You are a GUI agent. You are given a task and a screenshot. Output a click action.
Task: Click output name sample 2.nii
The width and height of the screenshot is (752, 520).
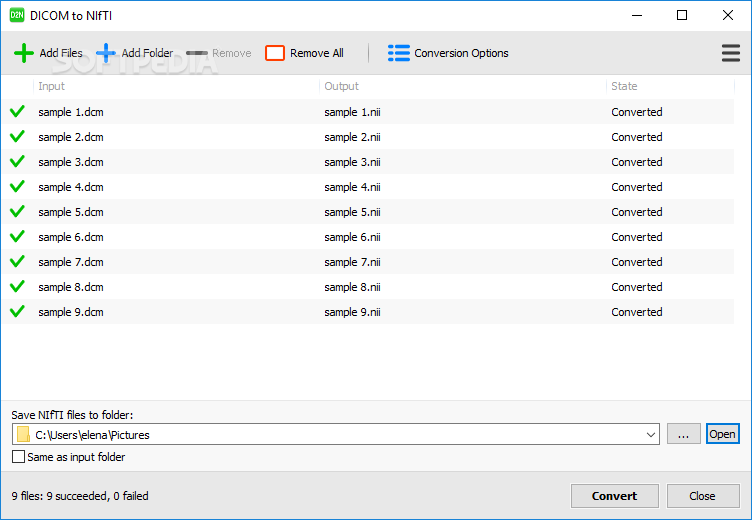(x=352, y=137)
